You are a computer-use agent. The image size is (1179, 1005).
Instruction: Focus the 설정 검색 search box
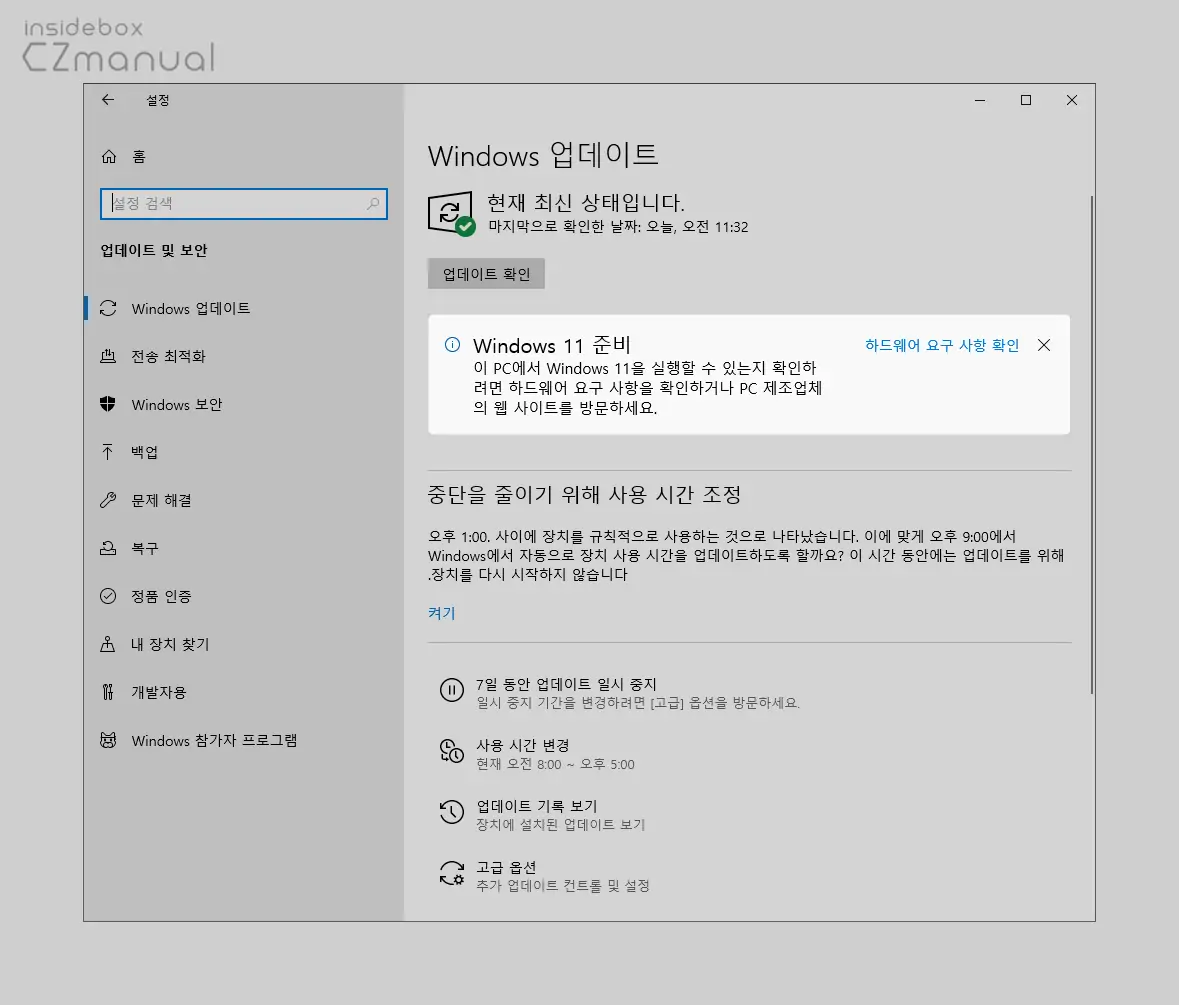click(x=244, y=204)
